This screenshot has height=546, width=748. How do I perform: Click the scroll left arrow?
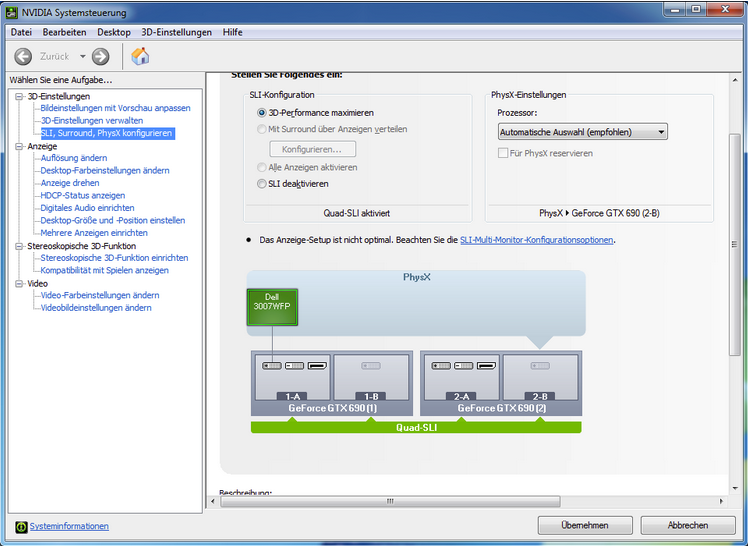(x=213, y=501)
